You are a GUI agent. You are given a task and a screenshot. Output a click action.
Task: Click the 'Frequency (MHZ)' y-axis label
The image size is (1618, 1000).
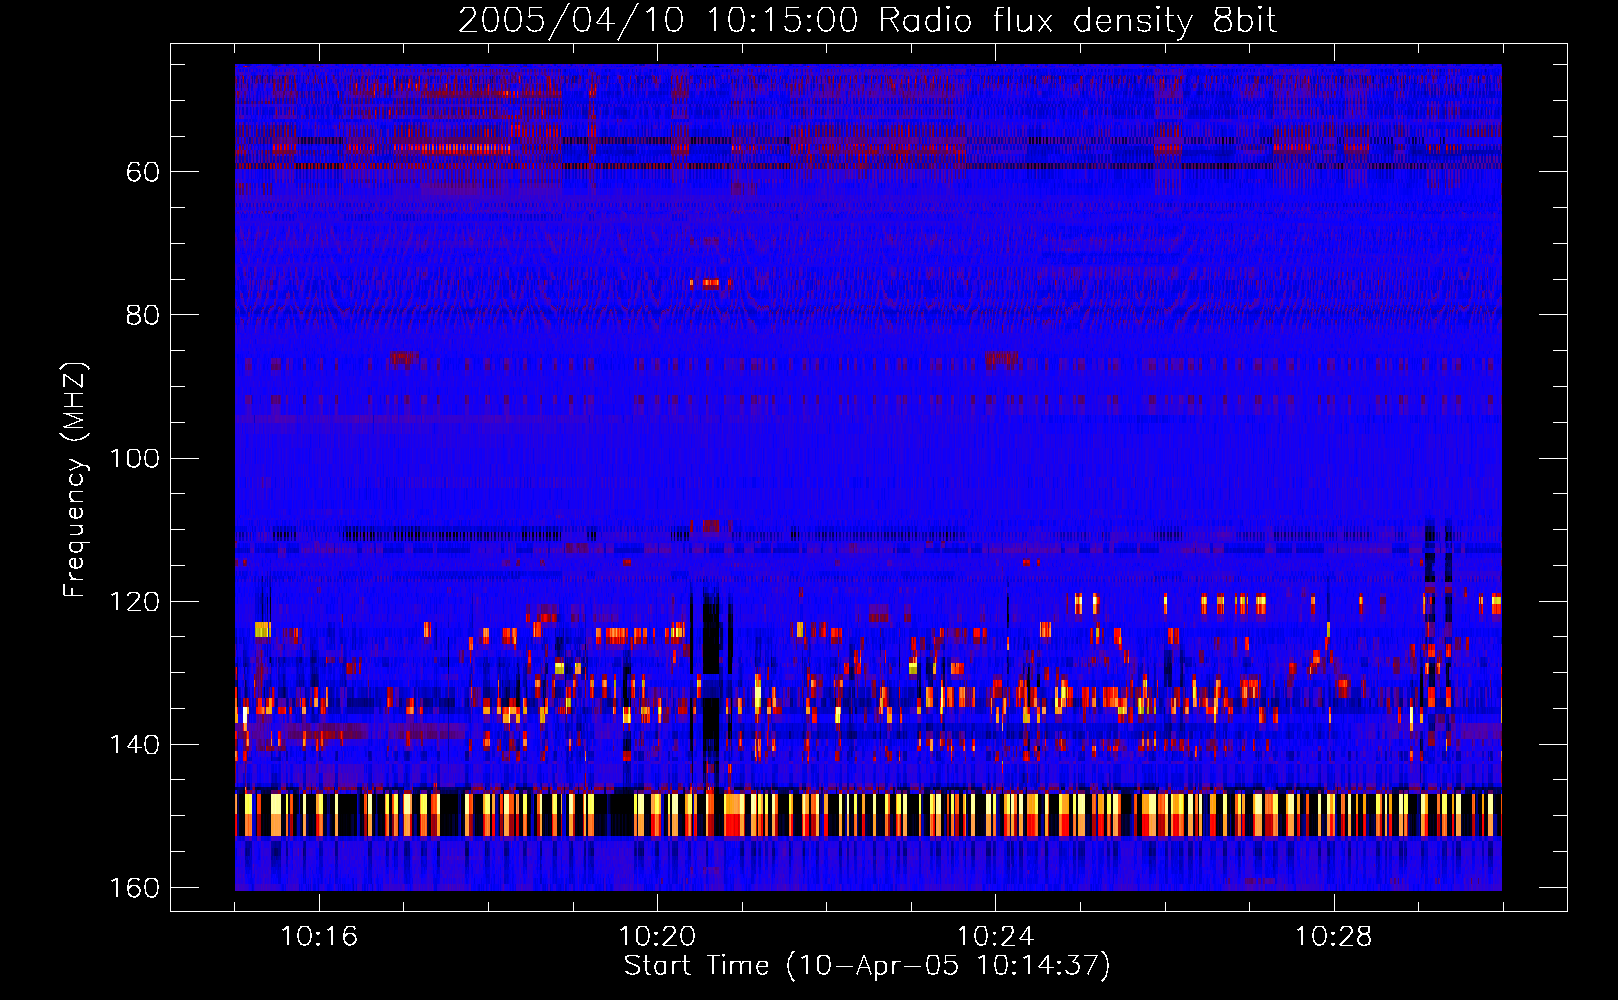click(75, 479)
